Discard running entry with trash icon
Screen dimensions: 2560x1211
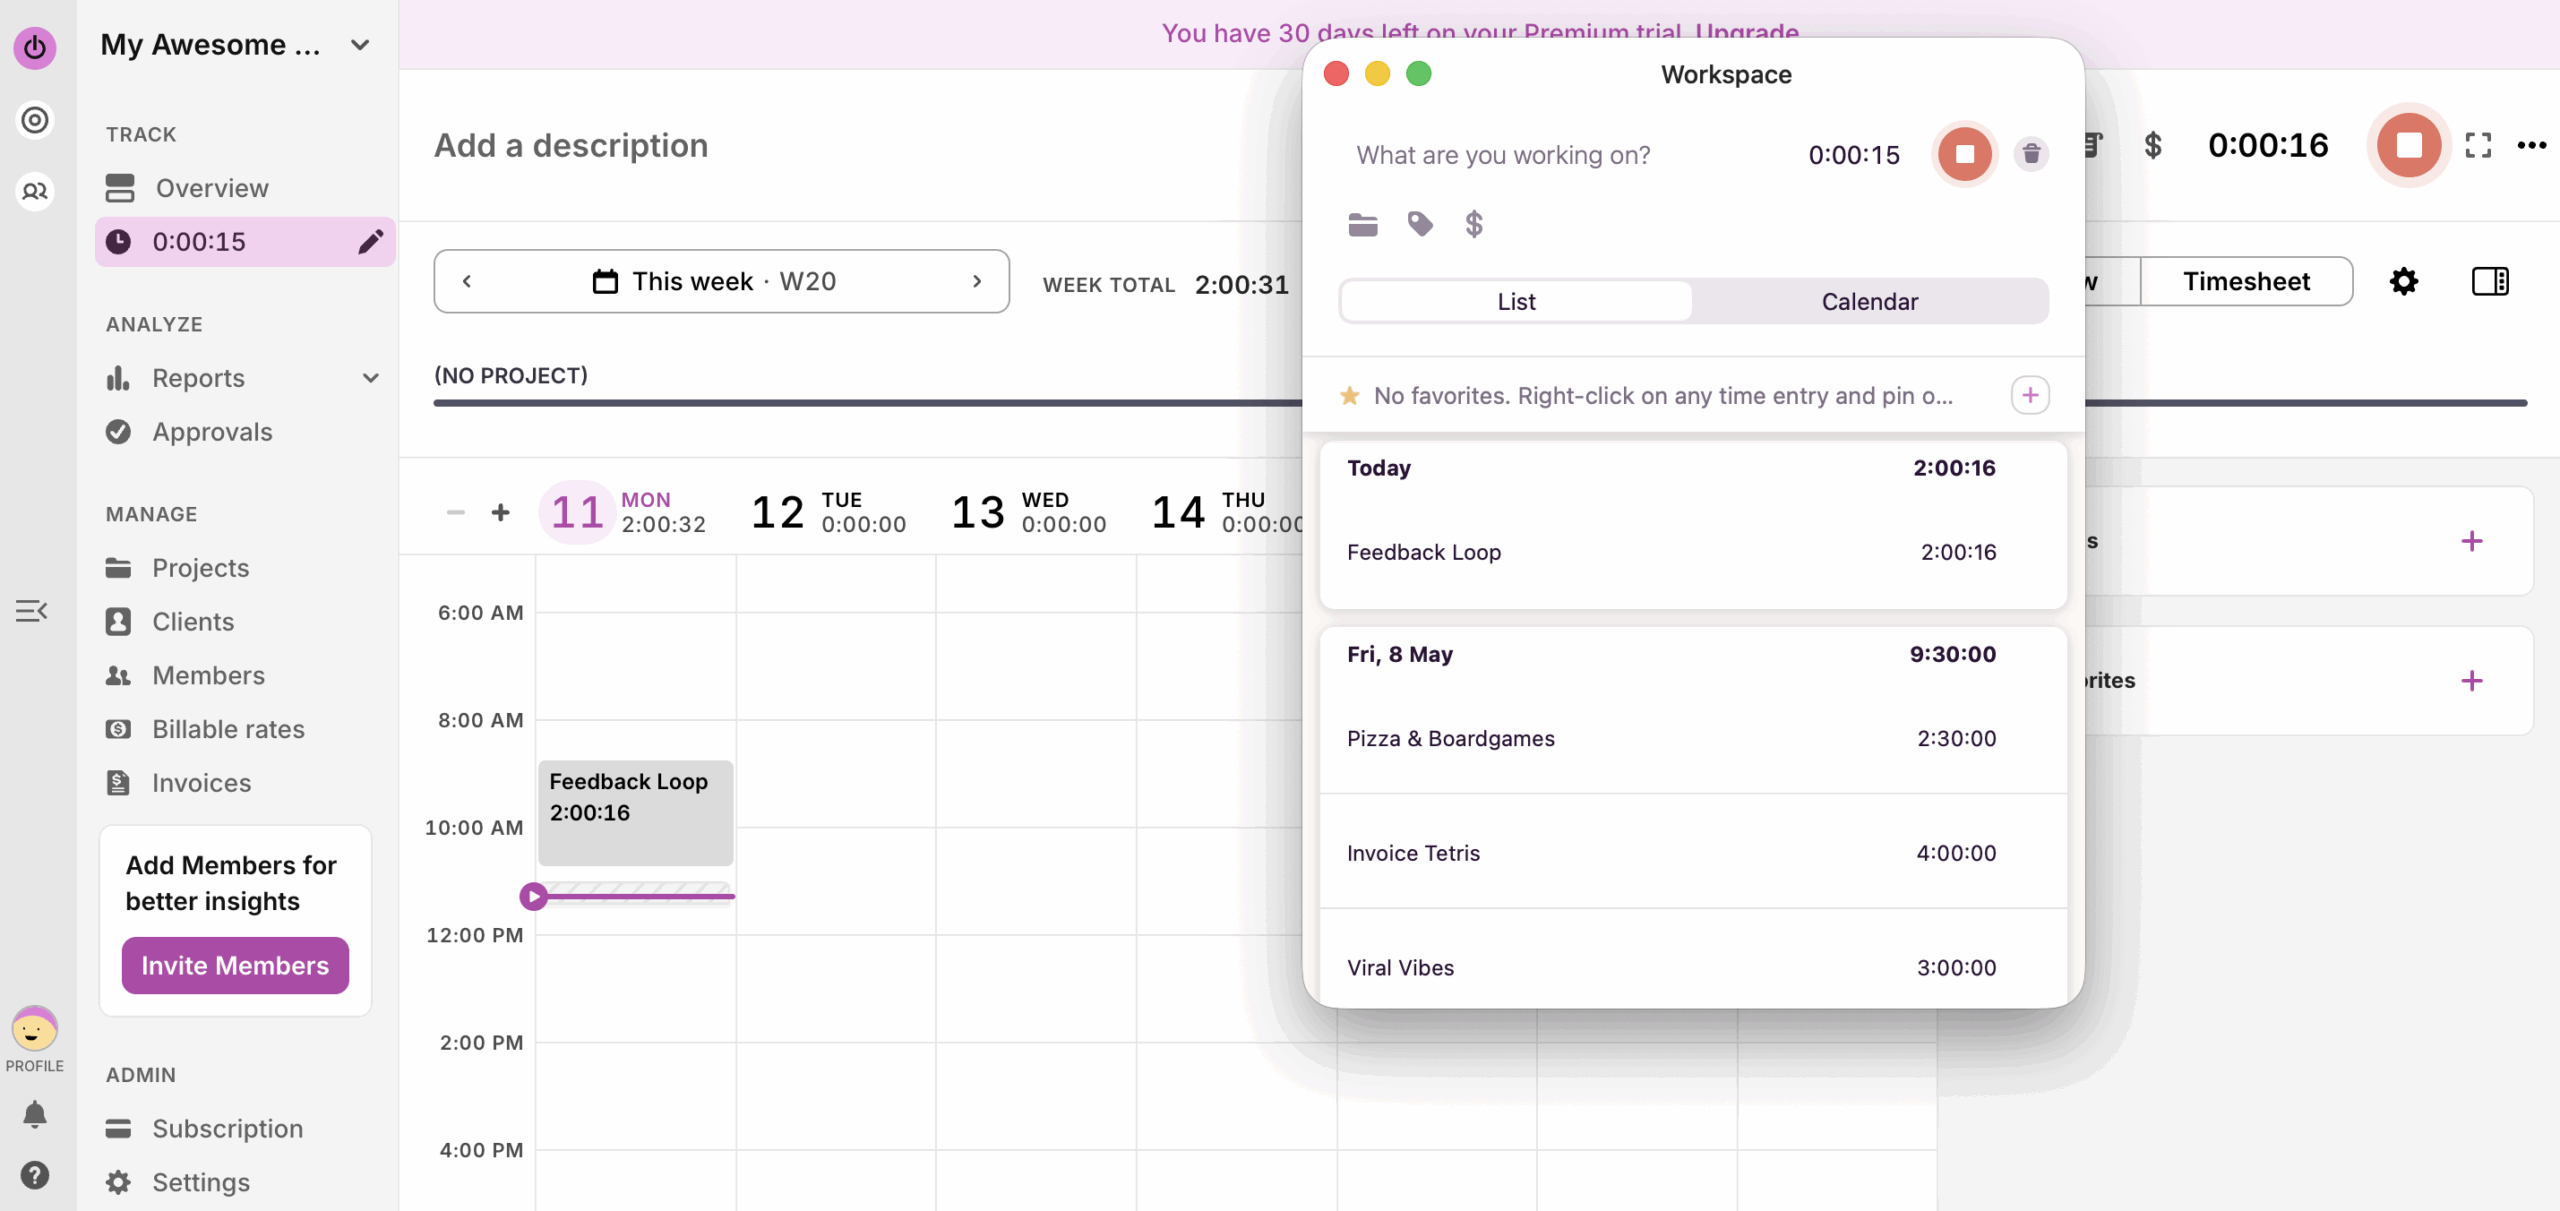[2031, 154]
